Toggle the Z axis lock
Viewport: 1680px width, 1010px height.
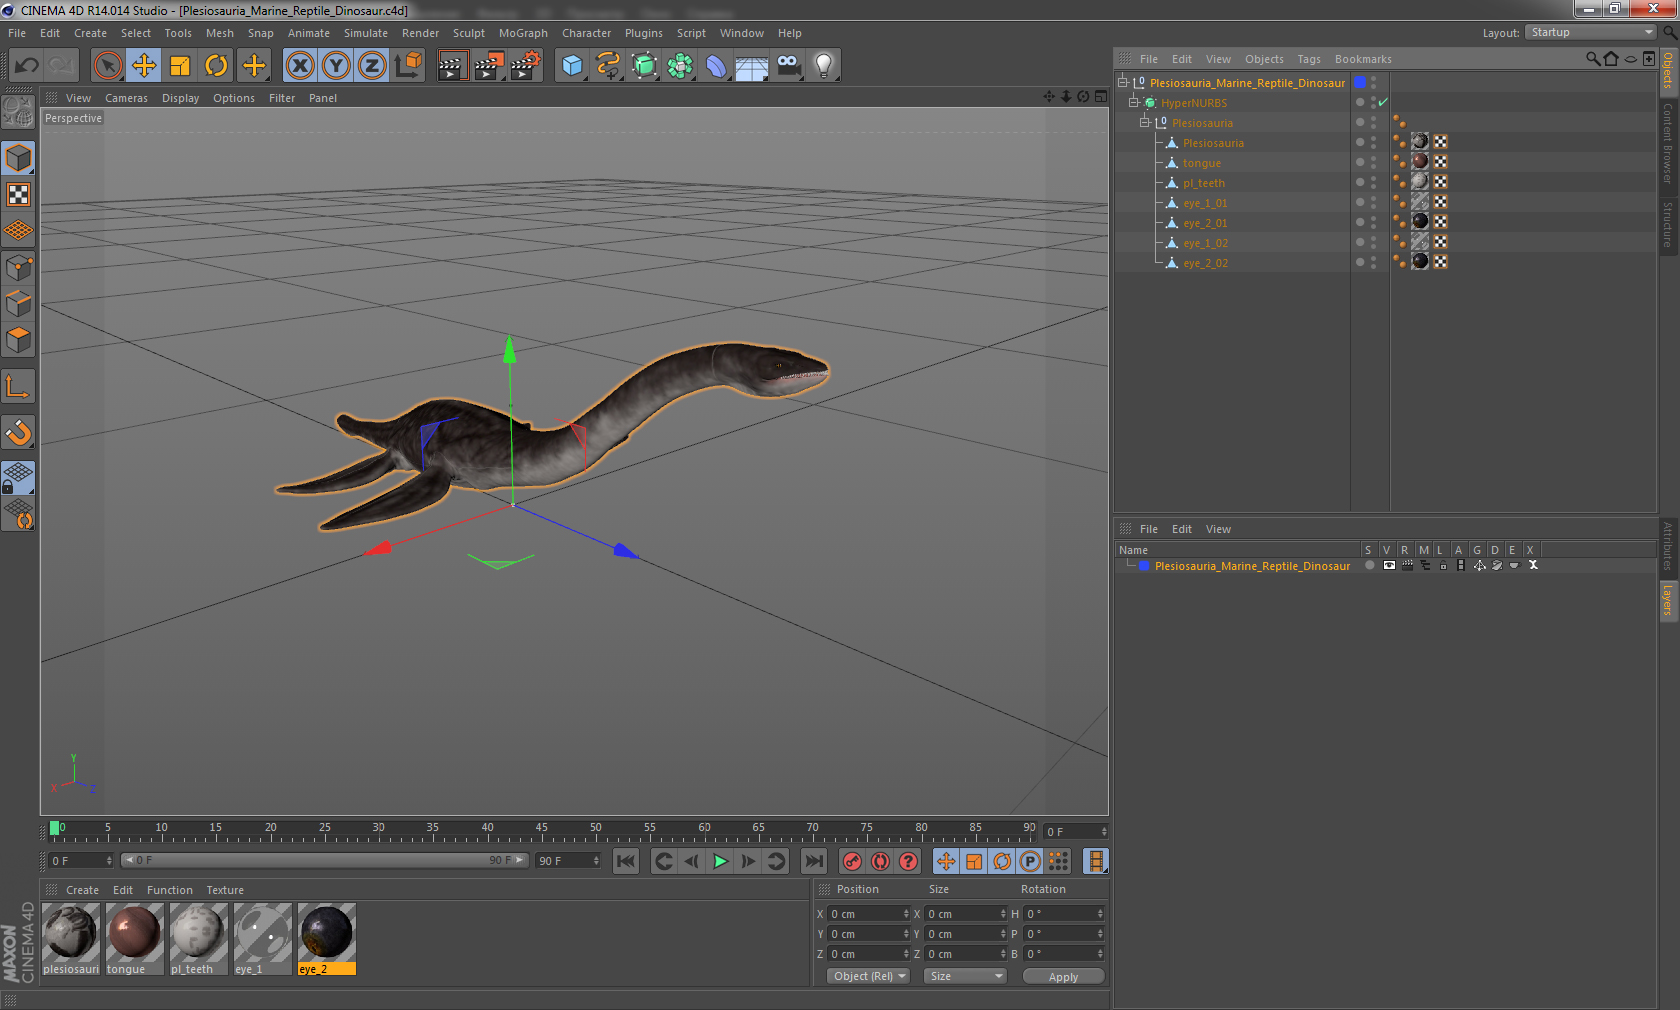point(372,66)
